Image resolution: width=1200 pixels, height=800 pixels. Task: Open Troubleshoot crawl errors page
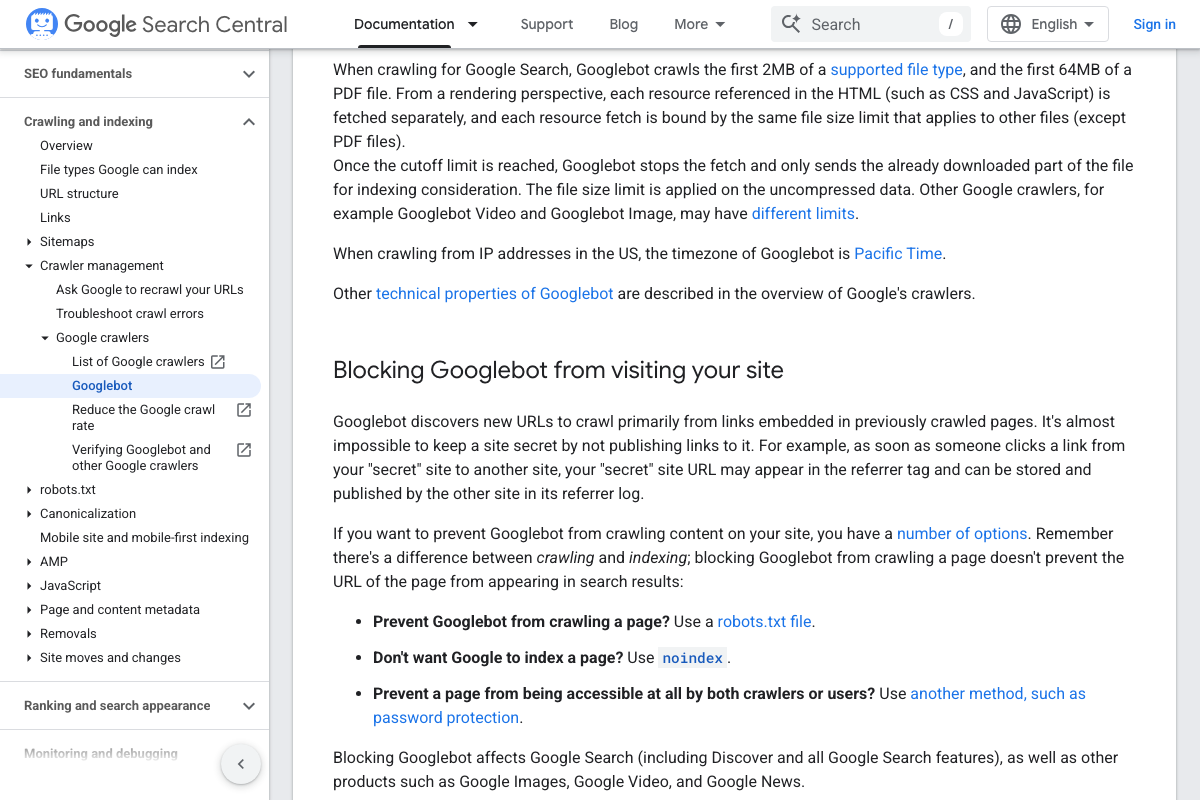click(130, 314)
